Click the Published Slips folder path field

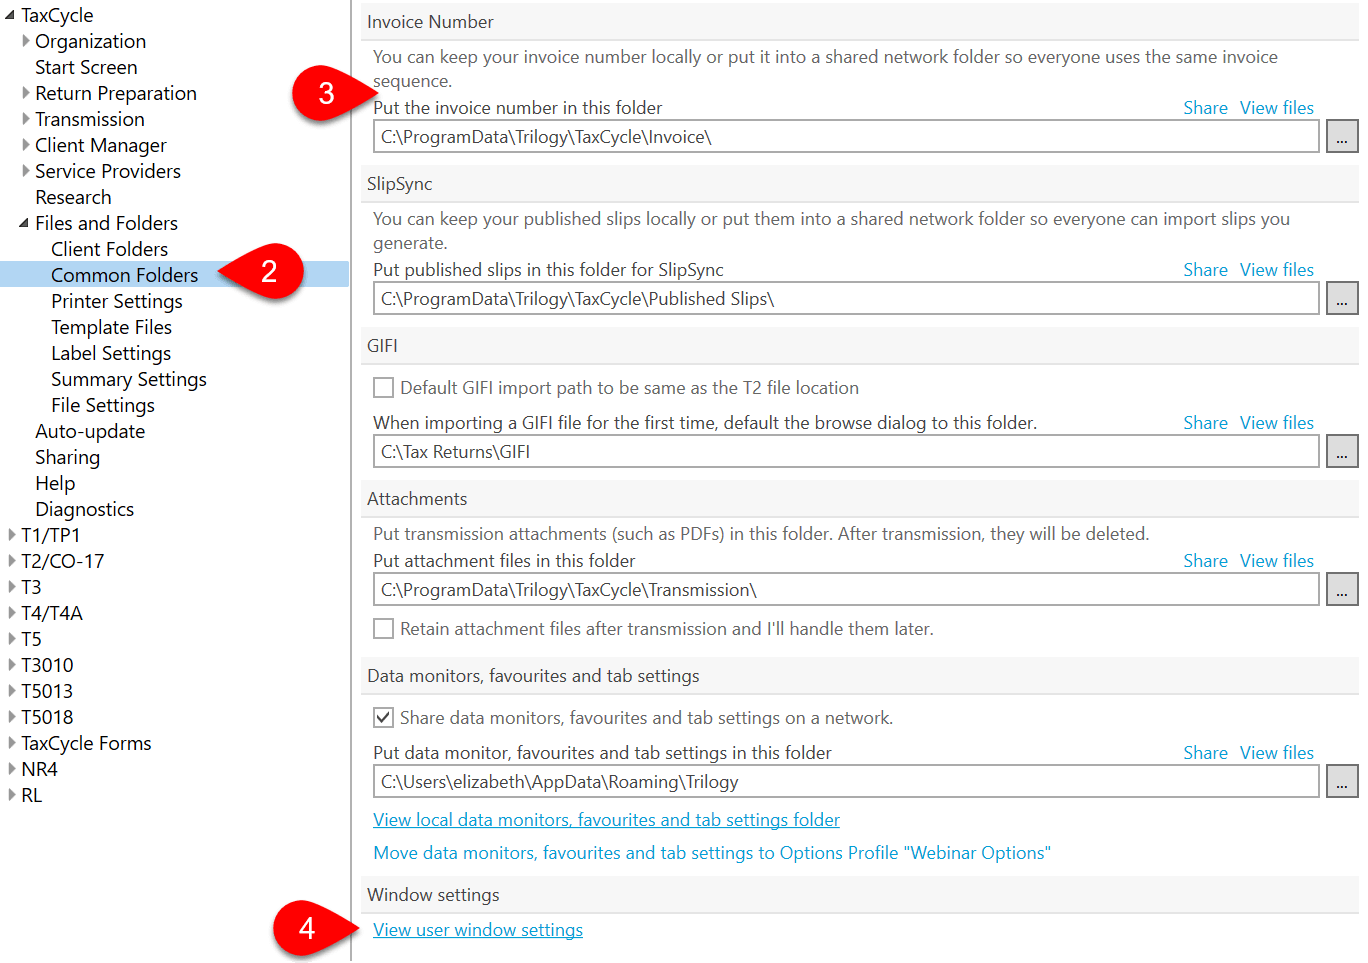pyautogui.click(x=846, y=298)
